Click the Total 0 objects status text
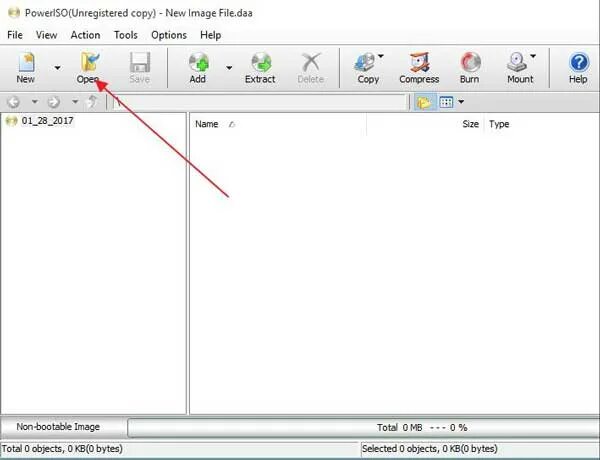 click(x=62, y=449)
